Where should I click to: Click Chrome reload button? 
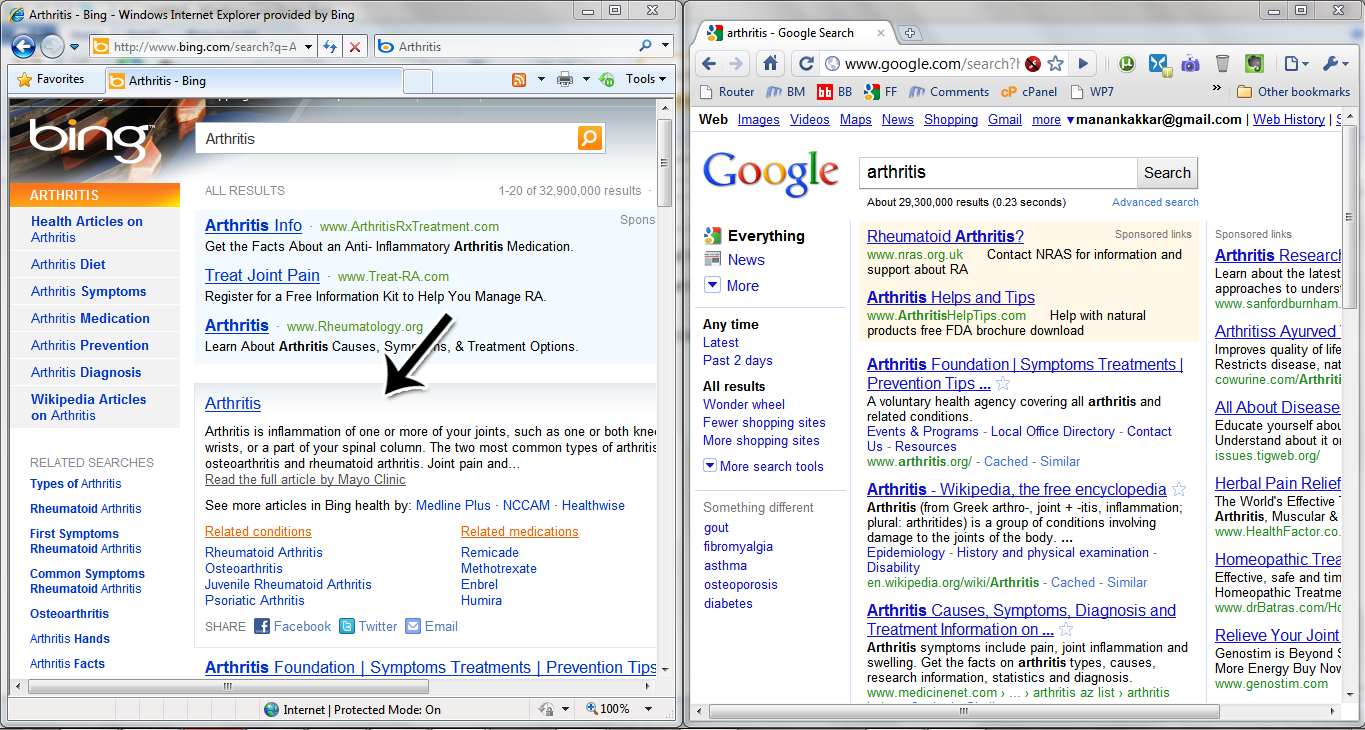[x=806, y=64]
